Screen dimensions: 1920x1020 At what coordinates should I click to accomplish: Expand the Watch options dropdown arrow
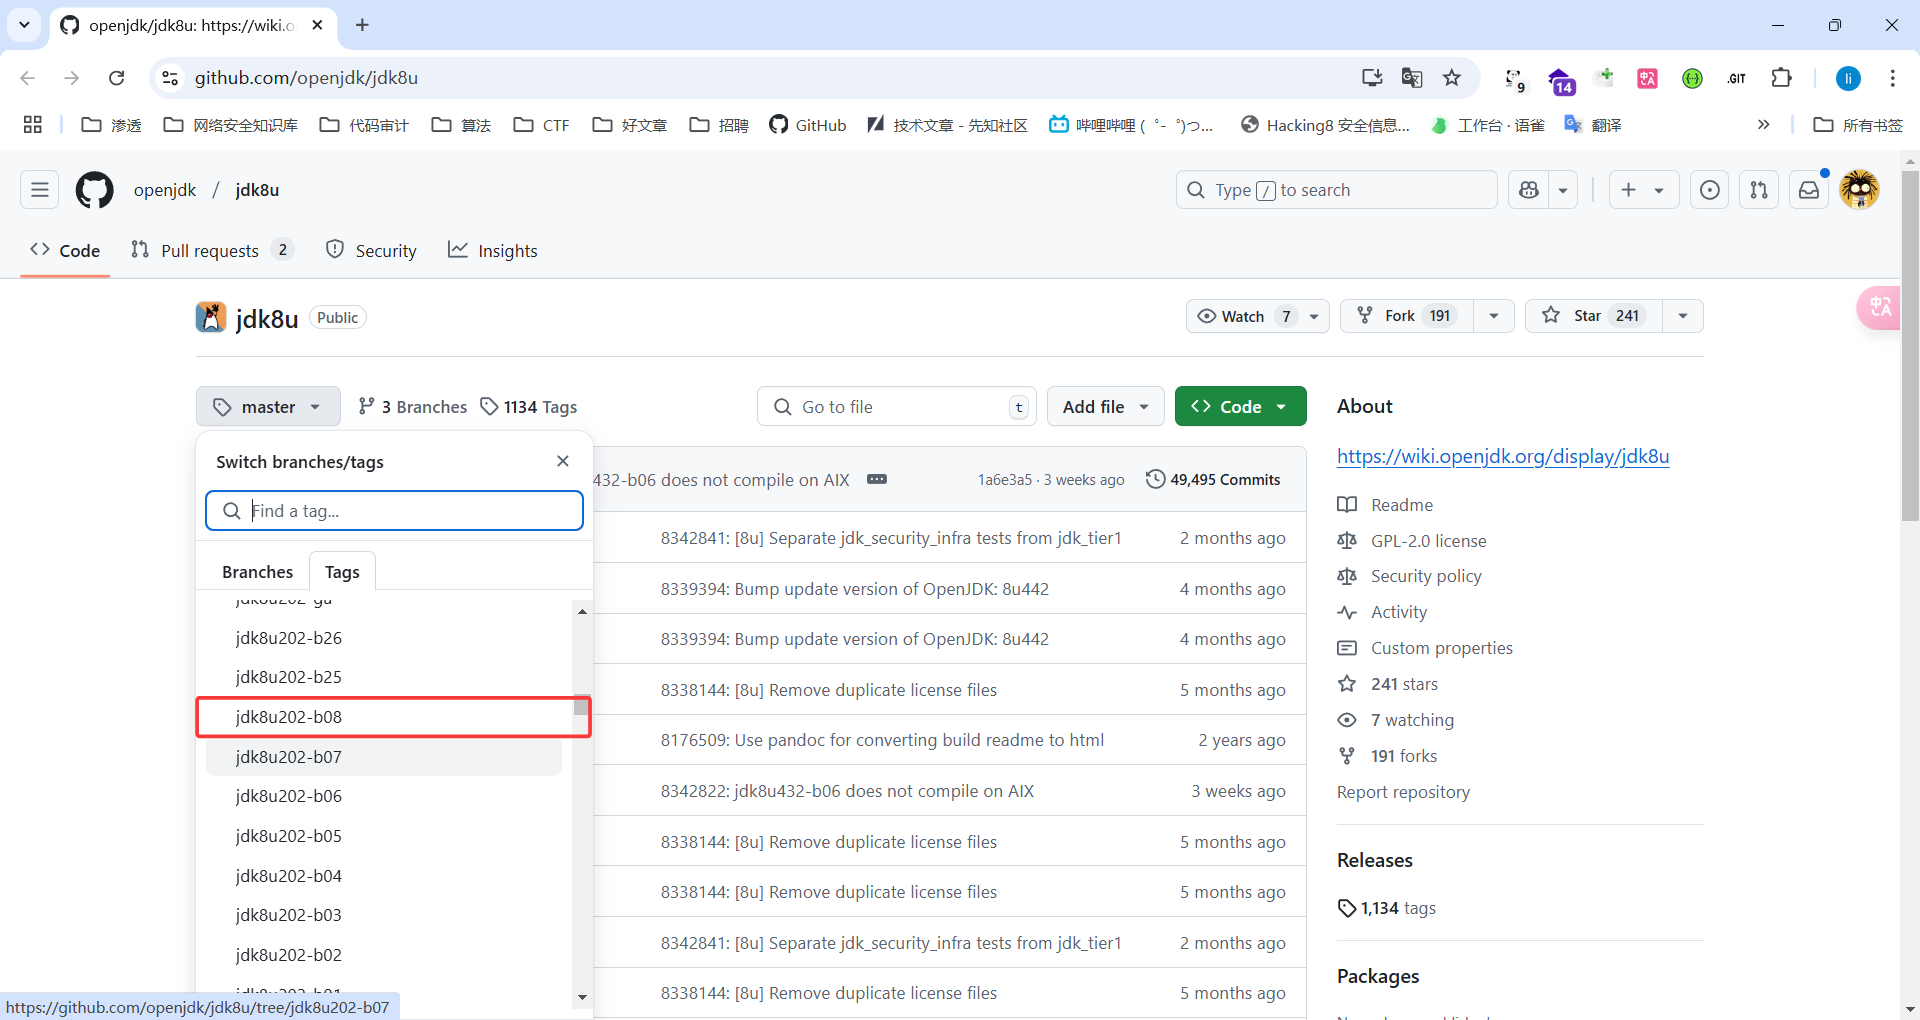pyautogui.click(x=1315, y=316)
